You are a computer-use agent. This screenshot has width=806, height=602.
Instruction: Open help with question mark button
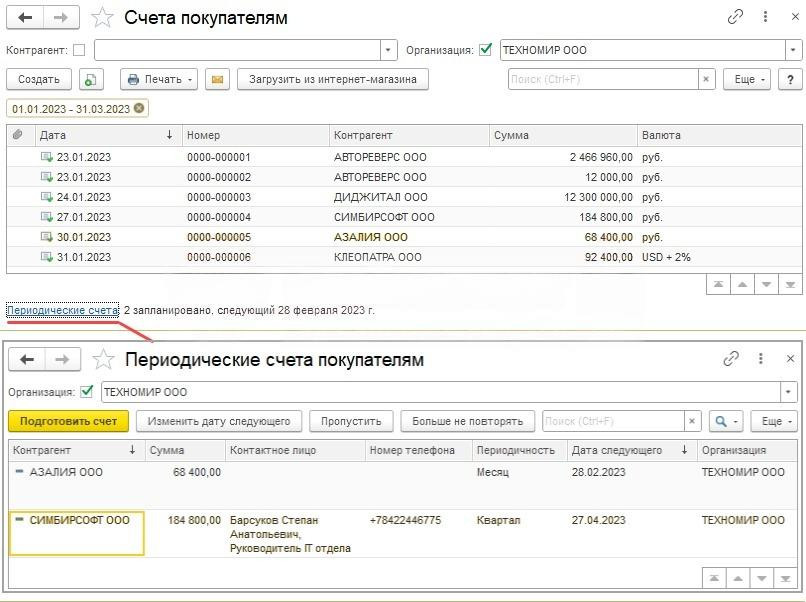click(x=790, y=80)
